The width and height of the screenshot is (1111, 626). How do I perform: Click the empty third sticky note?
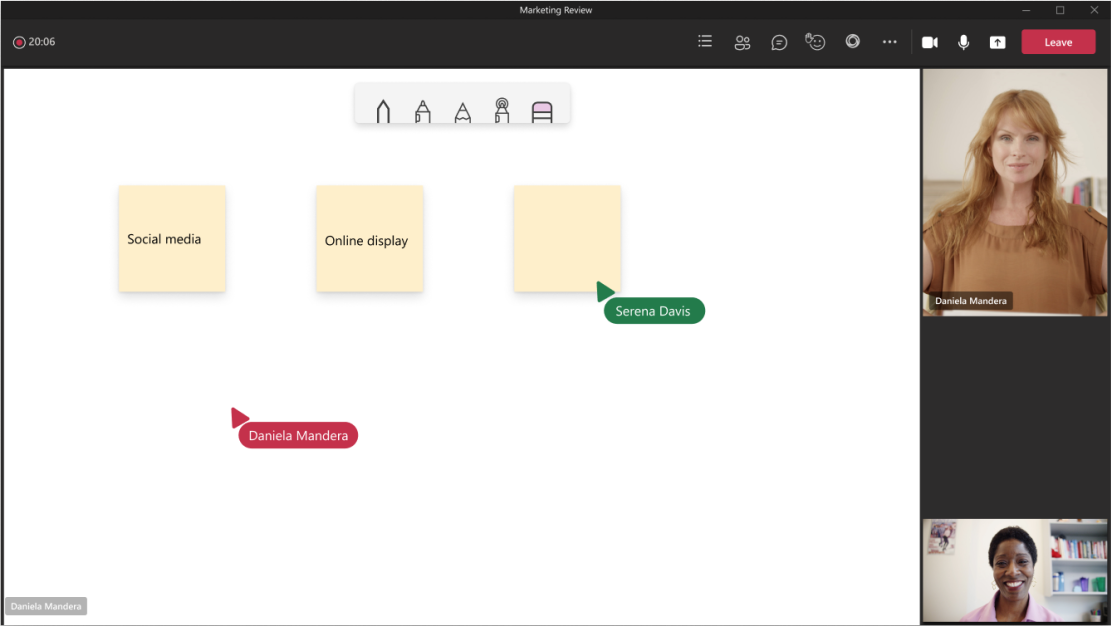click(566, 238)
